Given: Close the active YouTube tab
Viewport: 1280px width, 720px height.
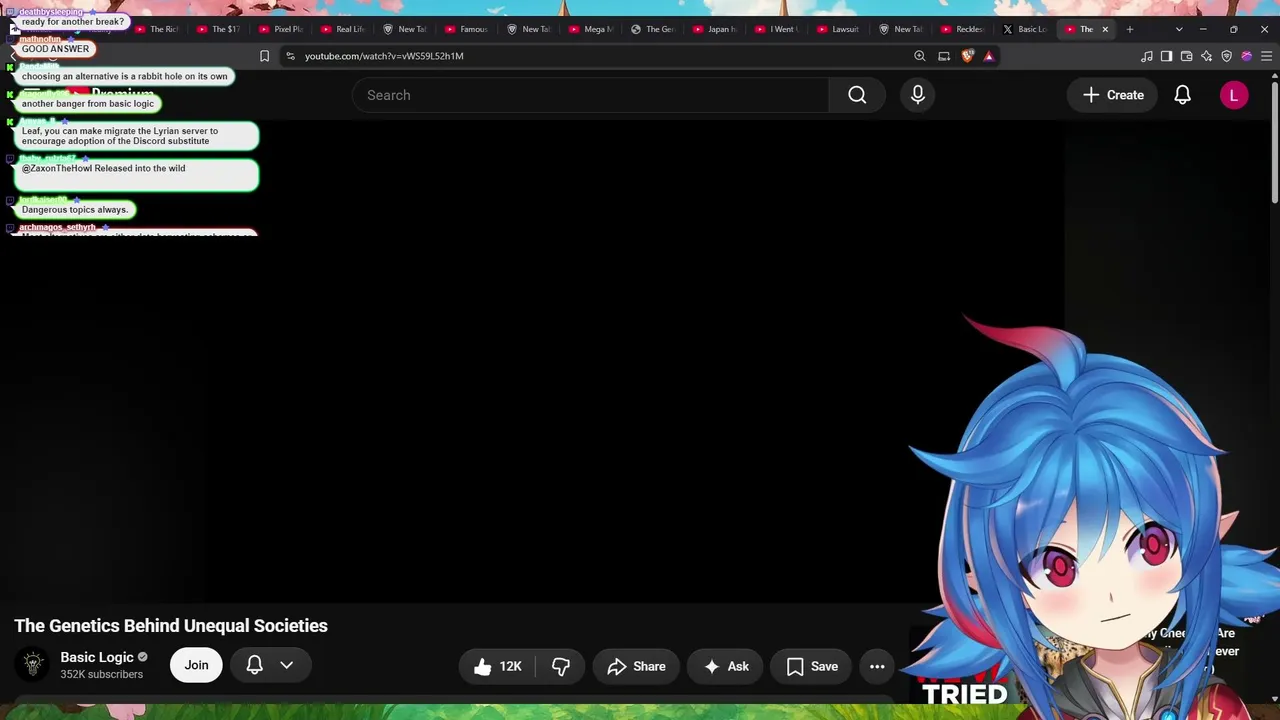Looking at the screenshot, I should (x=1105, y=29).
